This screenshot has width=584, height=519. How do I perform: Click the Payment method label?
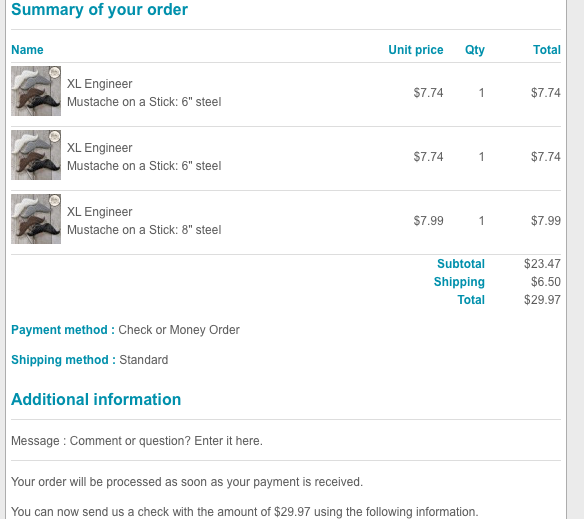tap(63, 330)
